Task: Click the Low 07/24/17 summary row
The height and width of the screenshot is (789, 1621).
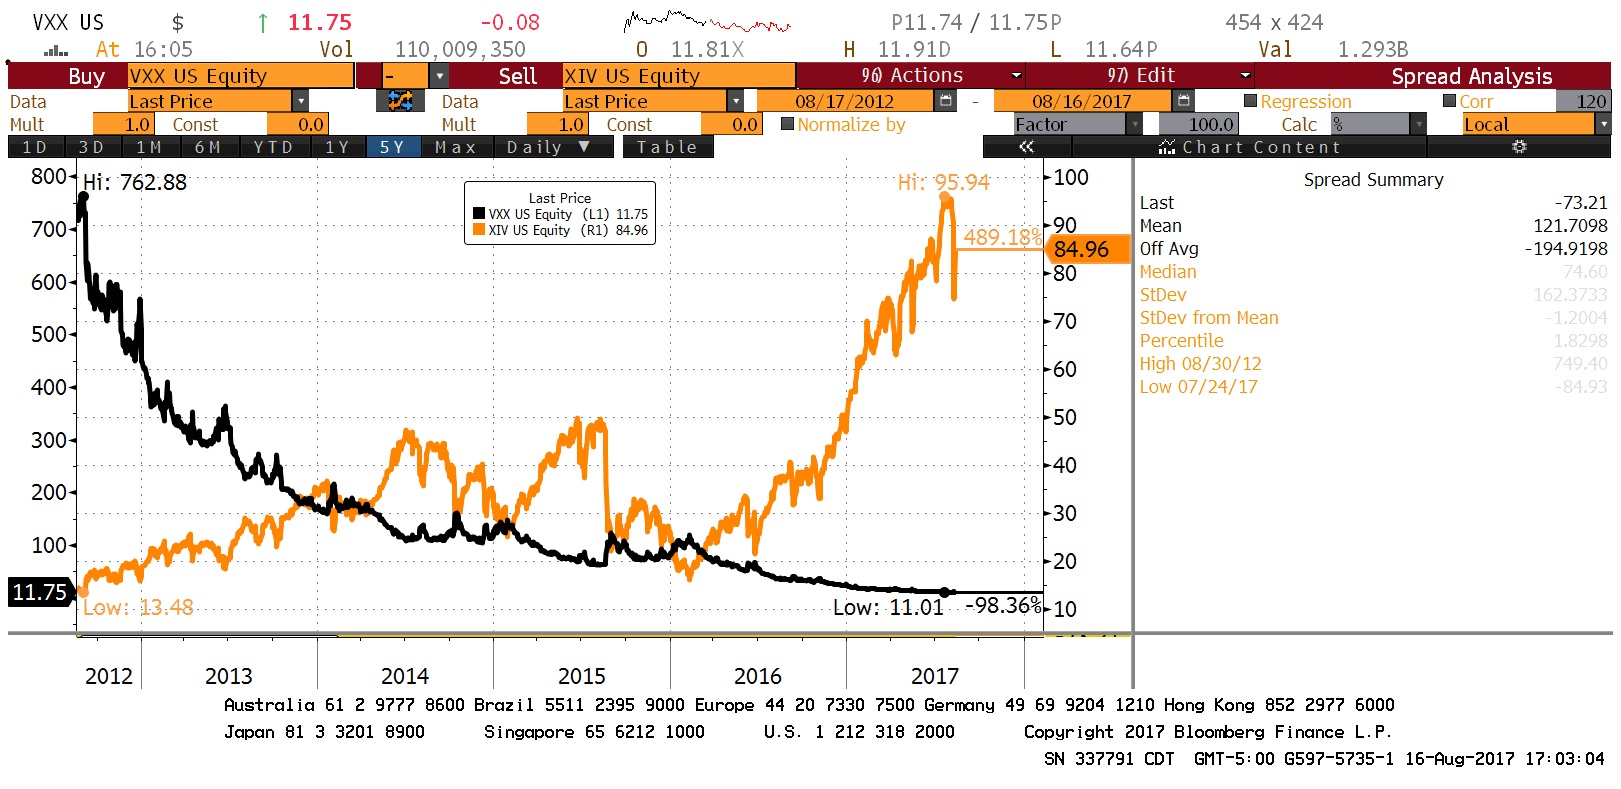Action: 1373,387
